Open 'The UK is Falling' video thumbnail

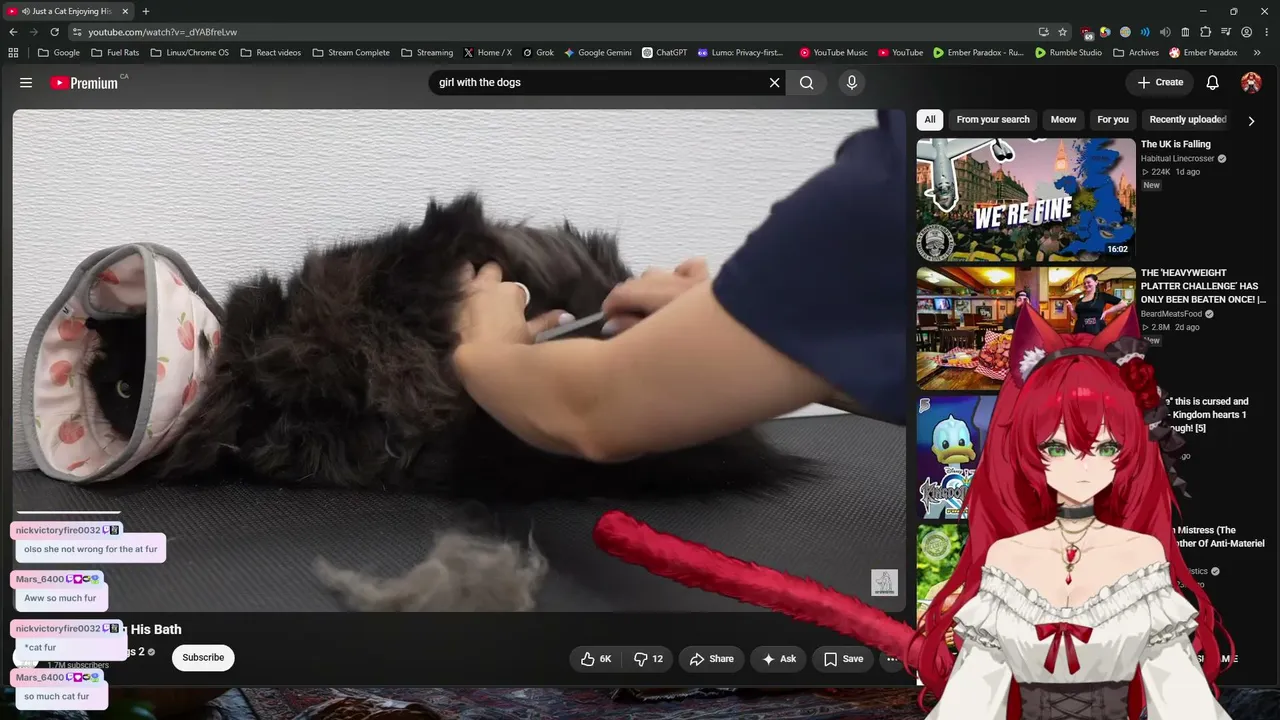click(x=1026, y=200)
